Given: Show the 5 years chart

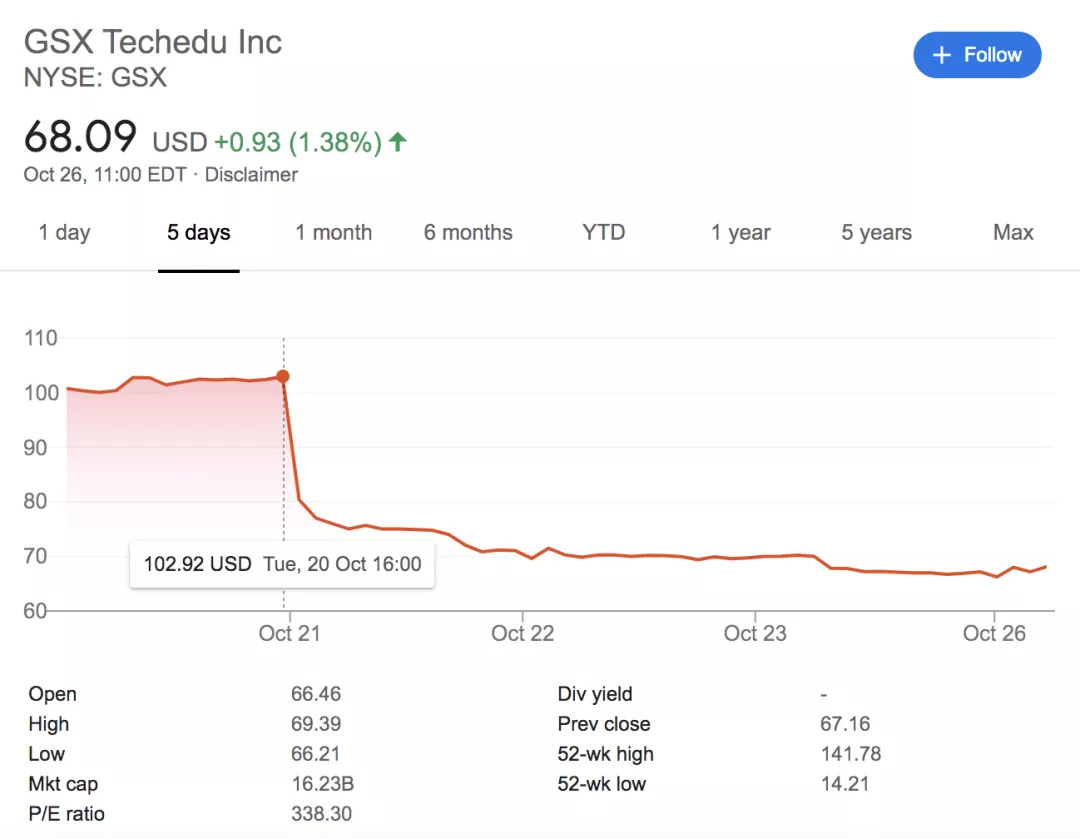Looking at the screenshot, I should point(876,233).
